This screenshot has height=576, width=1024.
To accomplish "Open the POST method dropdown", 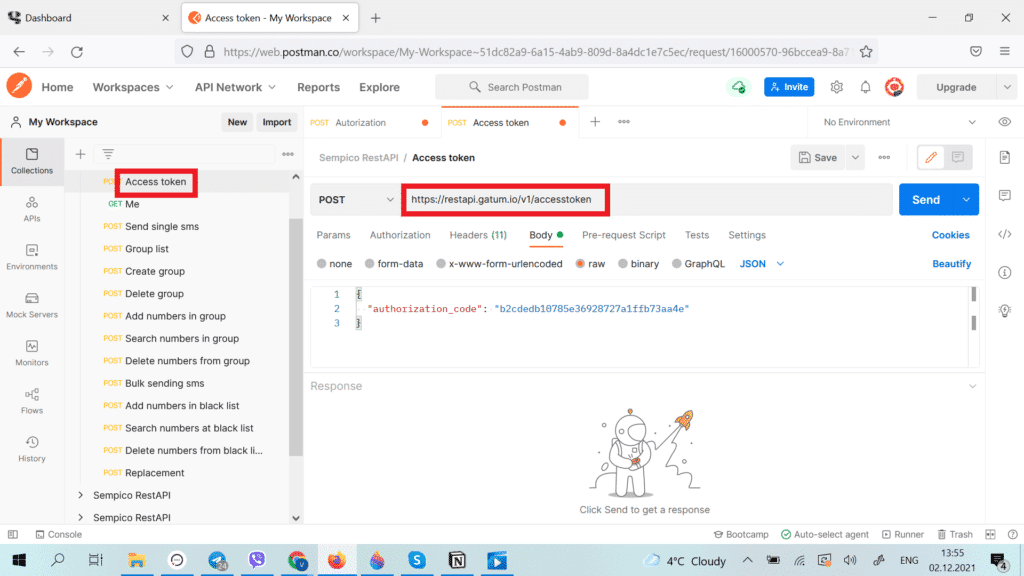I will [356, 200].
